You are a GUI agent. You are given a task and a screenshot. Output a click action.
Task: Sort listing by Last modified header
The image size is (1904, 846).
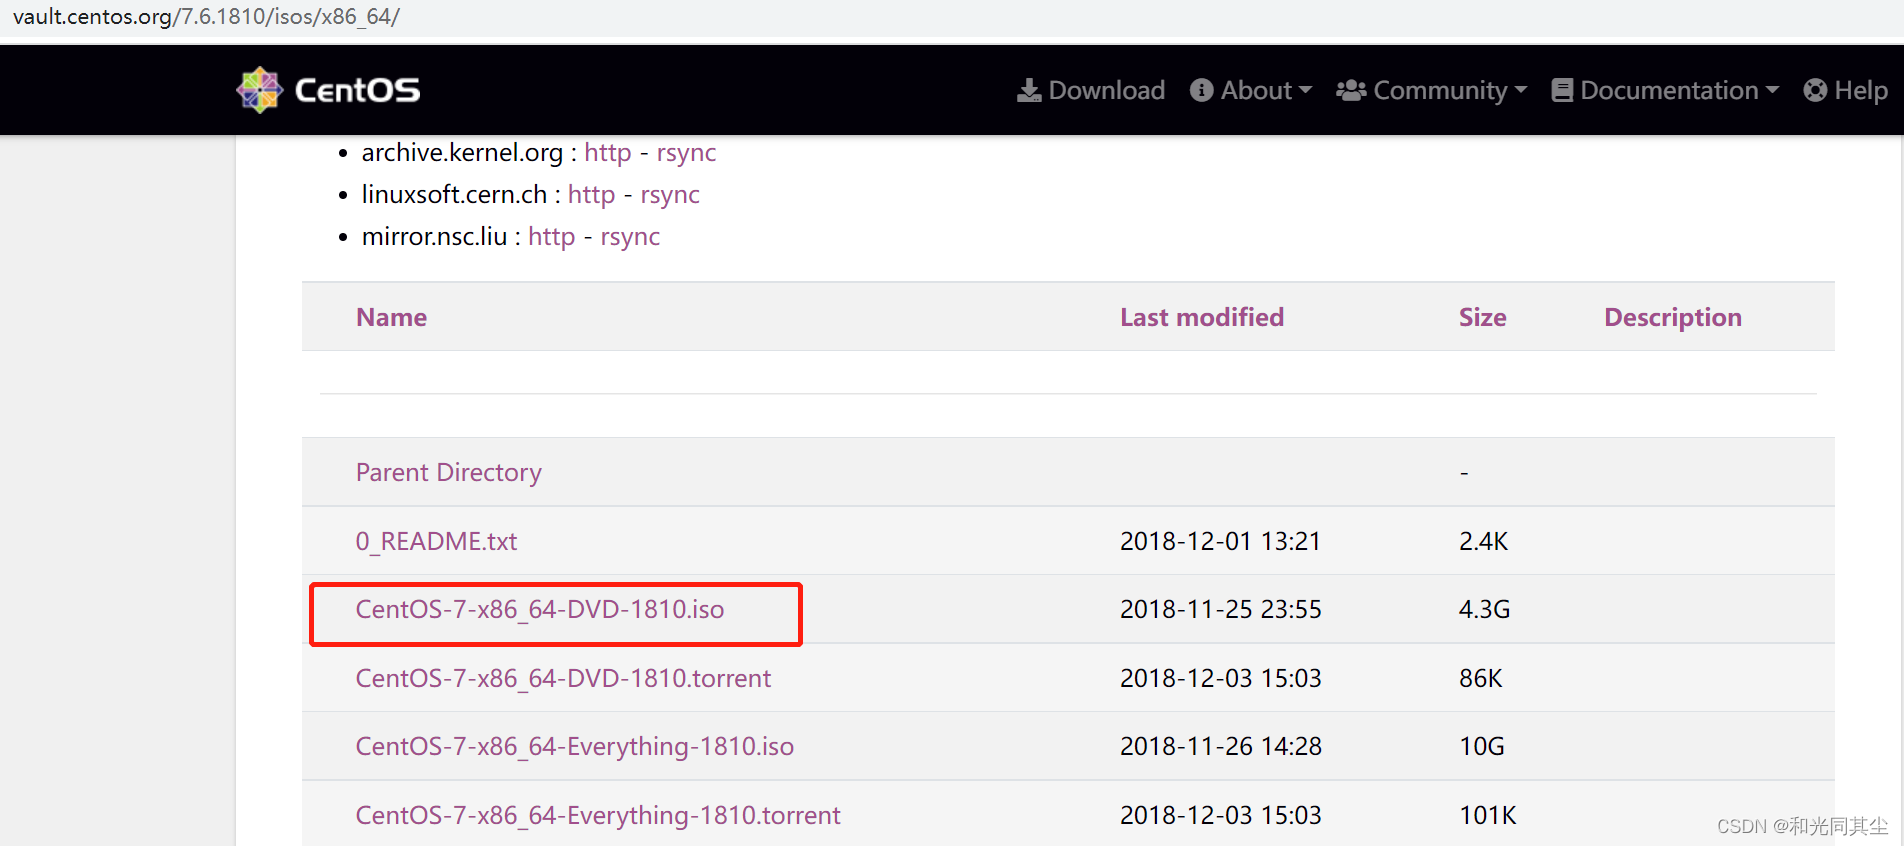coord(1202,317)
